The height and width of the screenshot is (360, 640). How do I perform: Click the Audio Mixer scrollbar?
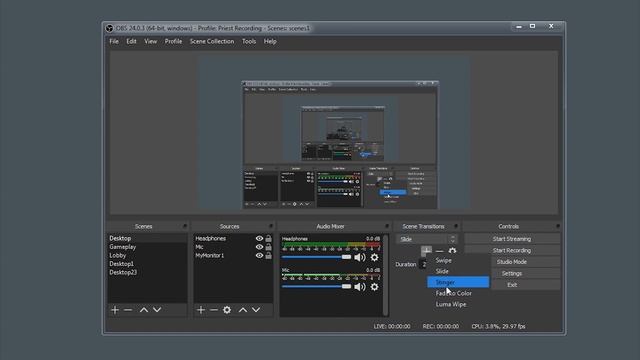click(385, 275)
